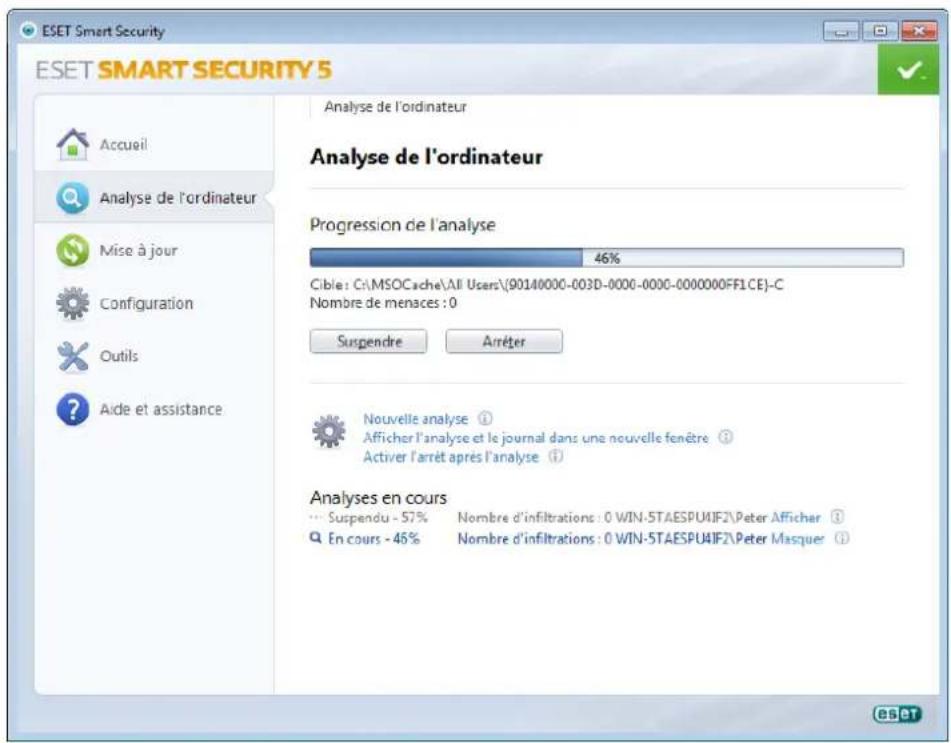
Task: Start a Nouvelle analyse
Action: coord(415,419)
